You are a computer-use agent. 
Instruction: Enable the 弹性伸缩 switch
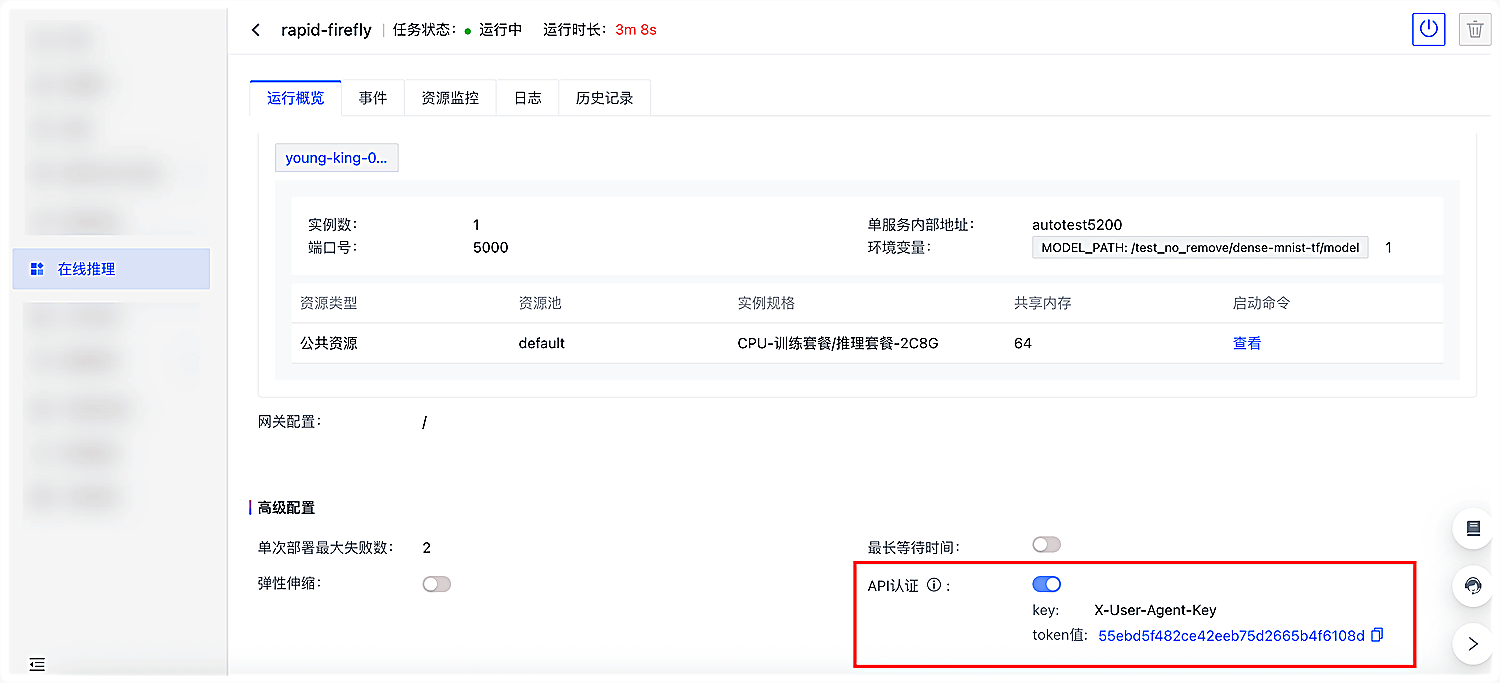coord(437,584)
